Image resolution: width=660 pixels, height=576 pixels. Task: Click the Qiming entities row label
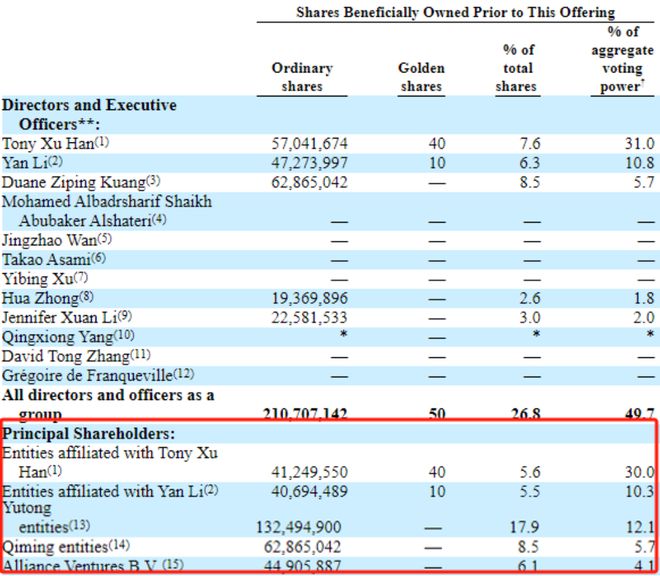click(66, 547)
